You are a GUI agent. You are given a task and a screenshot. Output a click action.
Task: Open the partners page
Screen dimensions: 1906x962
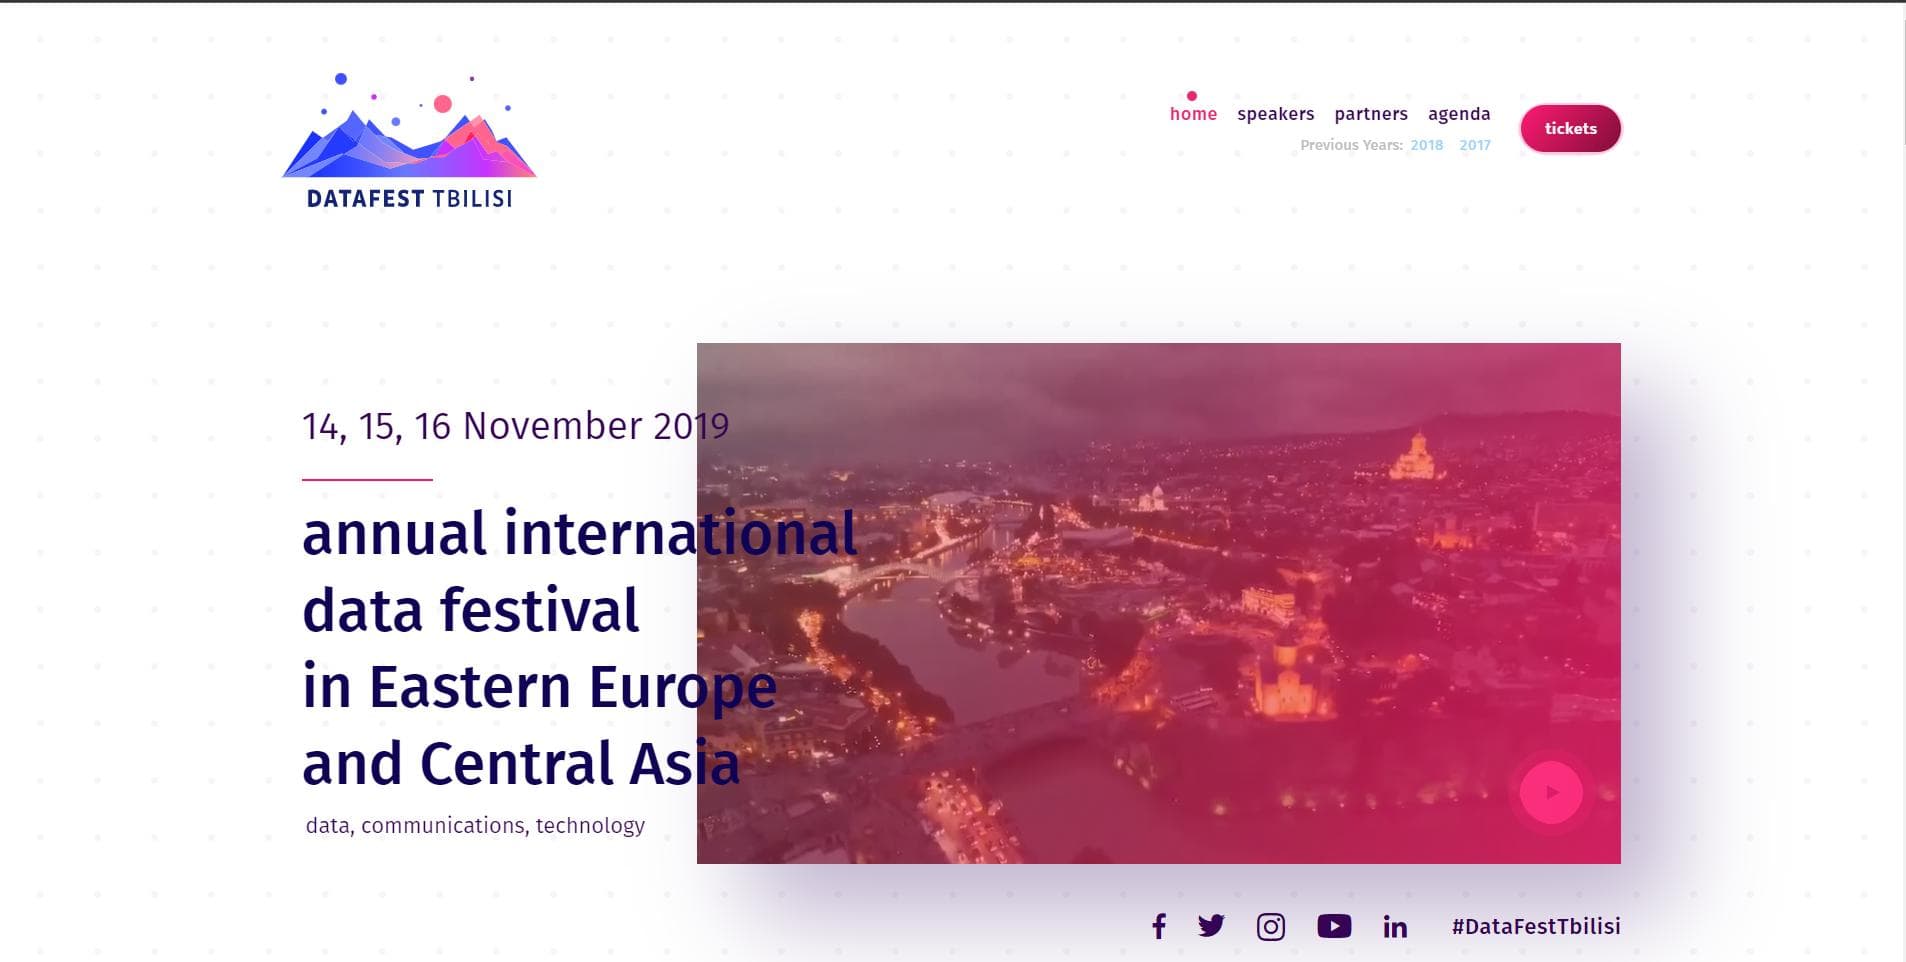coord(1371,114)
